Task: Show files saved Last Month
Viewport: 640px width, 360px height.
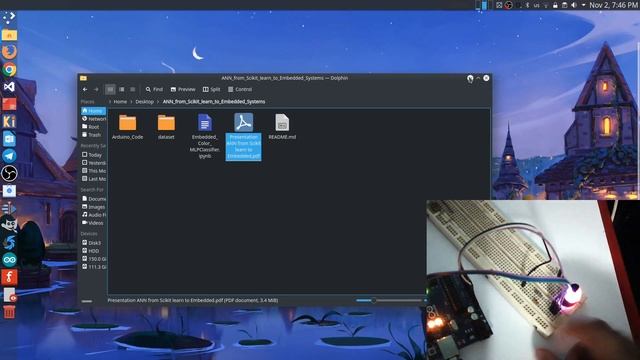Action: click(93, 179)
